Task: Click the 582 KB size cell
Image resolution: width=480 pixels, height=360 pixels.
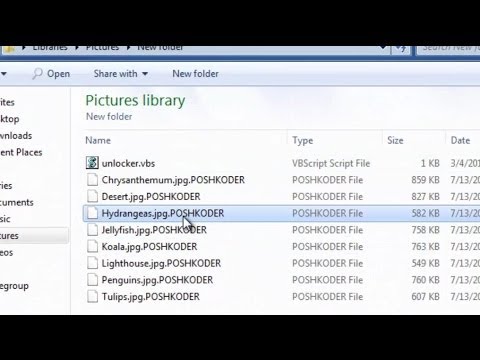Action: [425, 213]
